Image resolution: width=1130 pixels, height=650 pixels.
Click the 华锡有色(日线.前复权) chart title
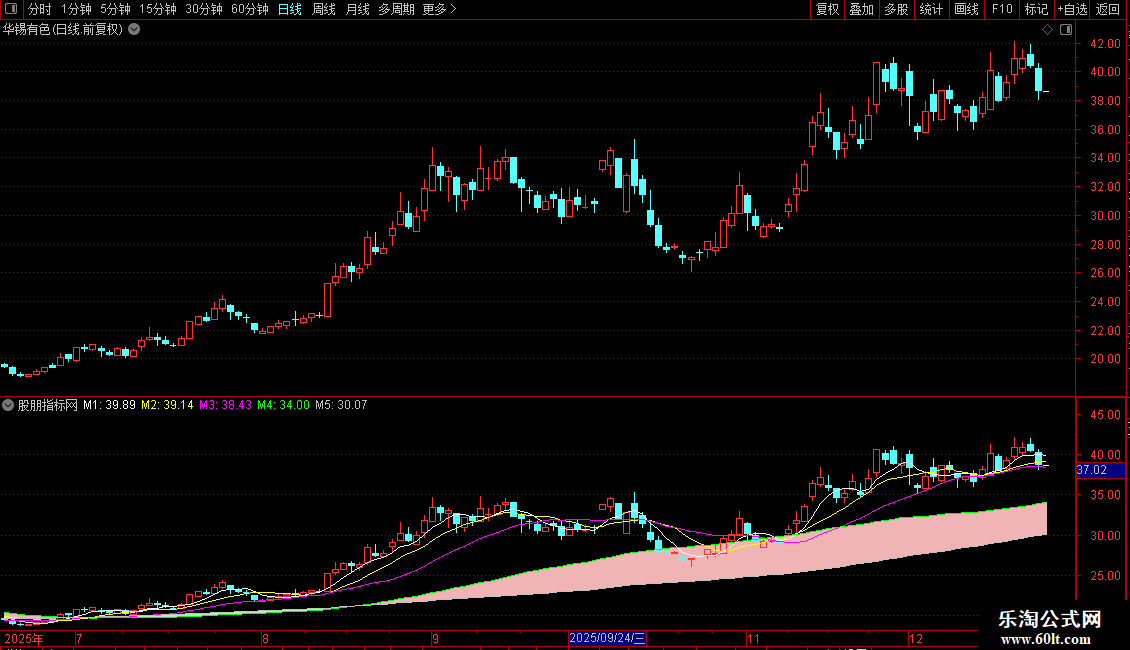pyautogui.click(x=63, y=30)
